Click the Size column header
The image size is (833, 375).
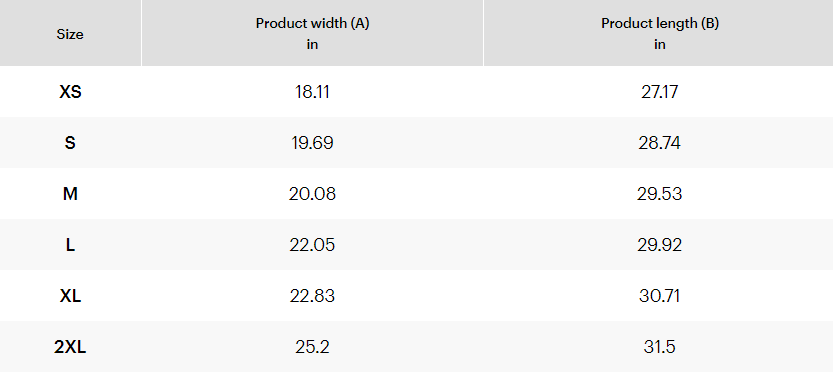pos(70,35)
